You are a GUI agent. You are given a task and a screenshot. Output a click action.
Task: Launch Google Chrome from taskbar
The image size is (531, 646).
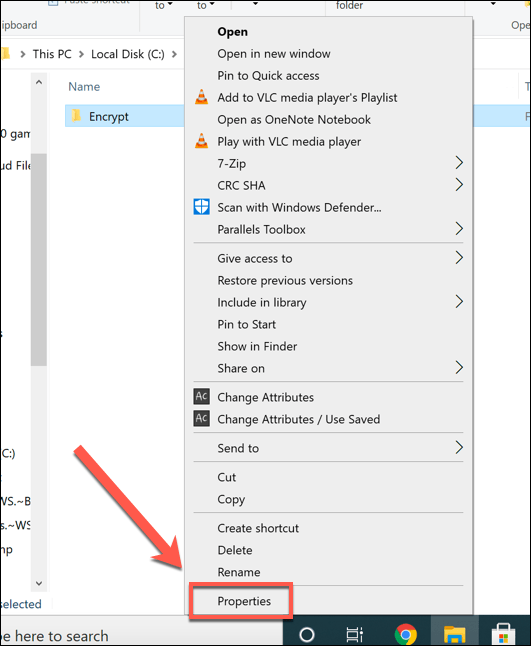coord(406,634)
